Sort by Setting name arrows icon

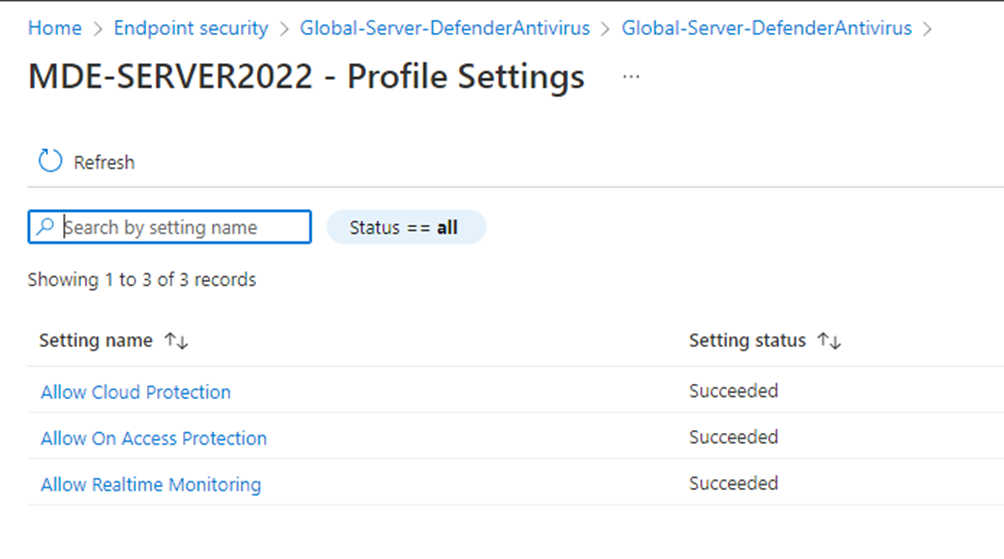pyautogui.click(x=176, y=341)
